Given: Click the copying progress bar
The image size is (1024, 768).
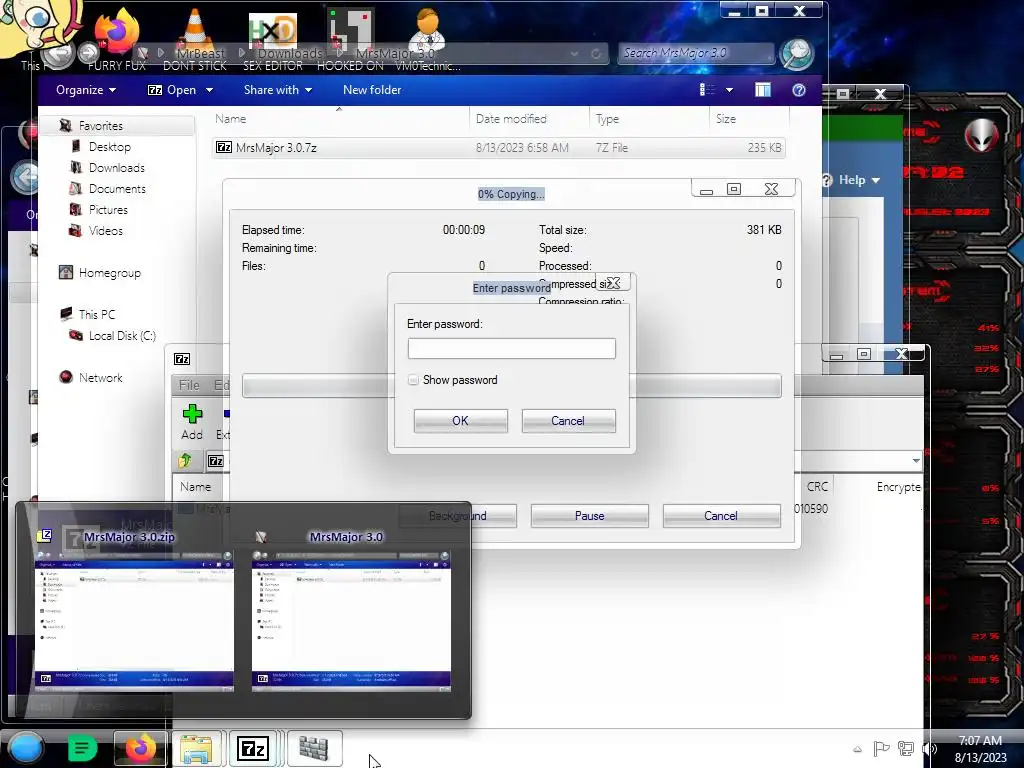Looking at the screenshot, I should tap(511, 385).
